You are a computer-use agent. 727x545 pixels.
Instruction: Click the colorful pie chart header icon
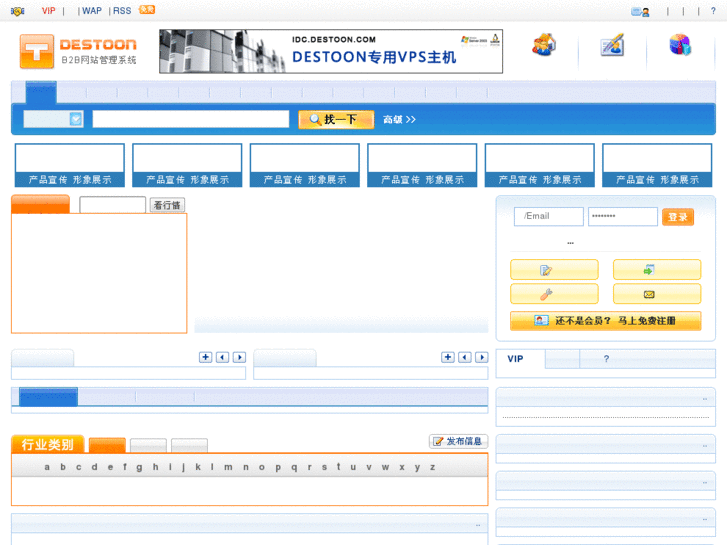(x=680, y=45)
